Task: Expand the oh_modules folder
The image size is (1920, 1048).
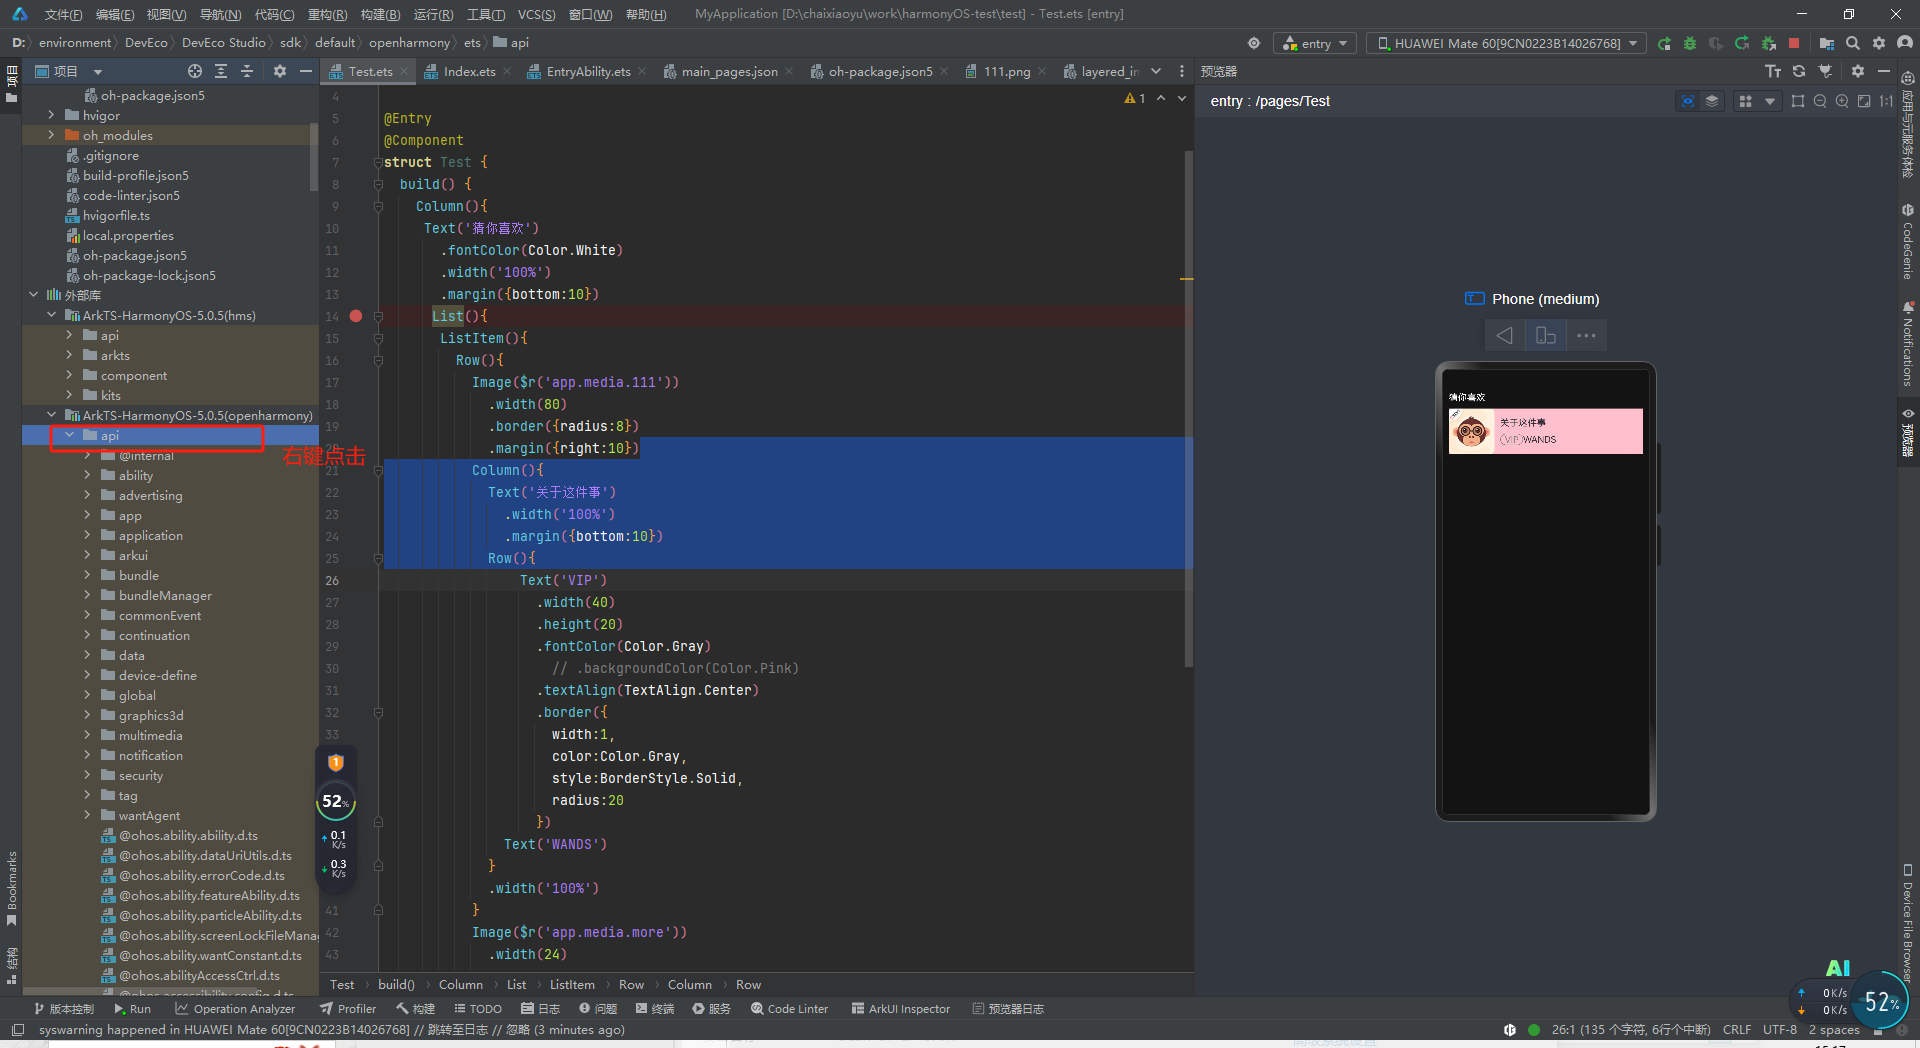Action: point(51,135)
